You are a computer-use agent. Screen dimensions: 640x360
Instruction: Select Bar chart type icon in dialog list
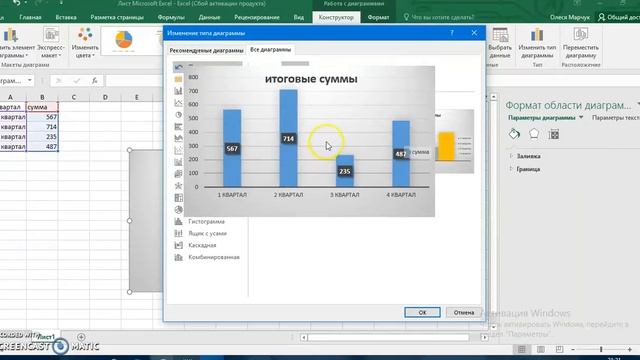pos(178,127)
